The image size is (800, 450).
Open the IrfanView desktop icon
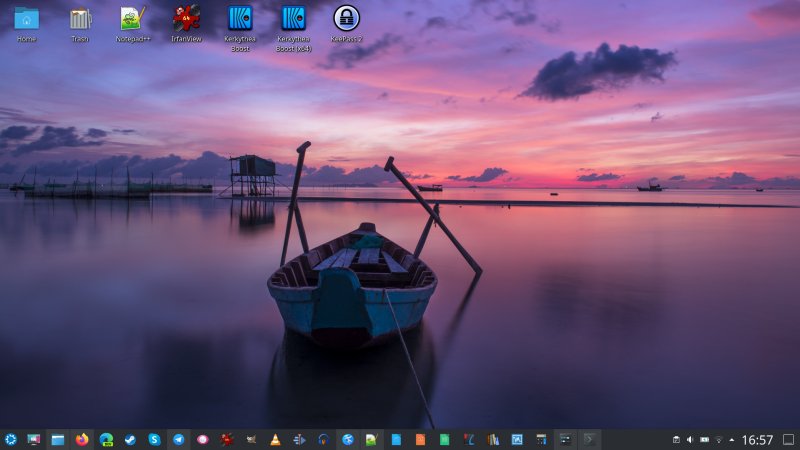[x=186, y=19]
